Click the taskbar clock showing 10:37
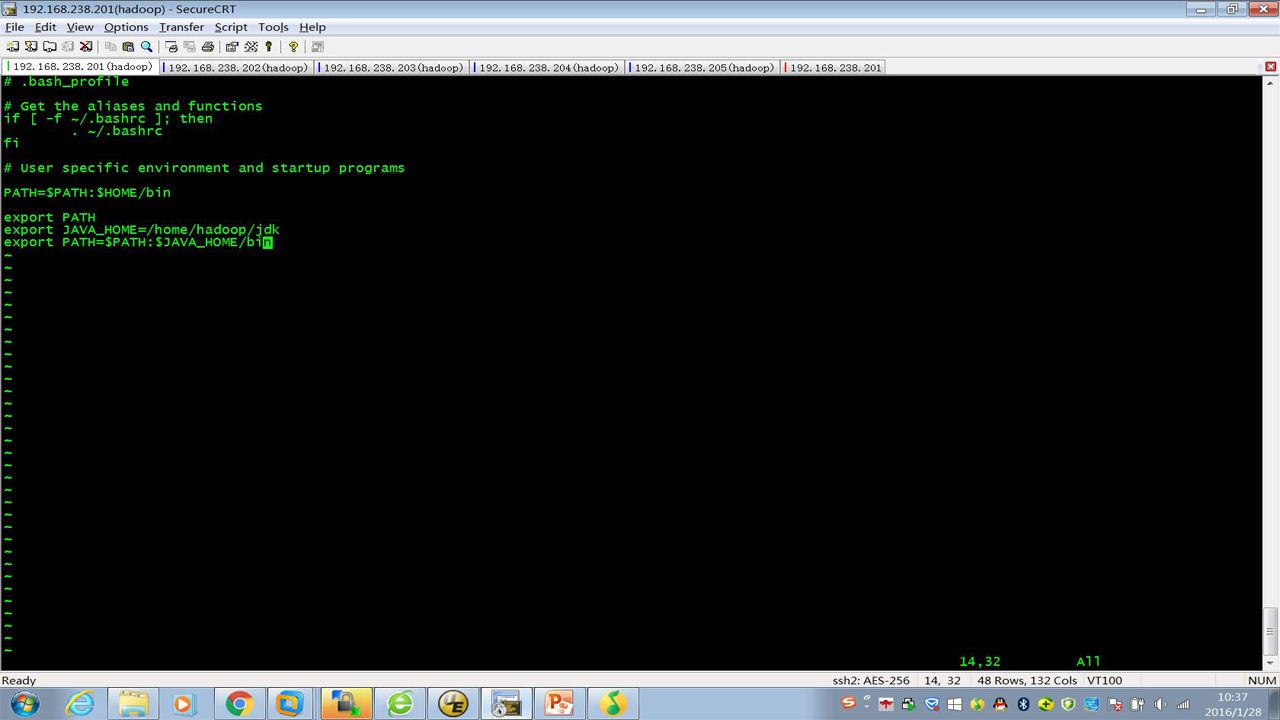 click(1233, 704)
